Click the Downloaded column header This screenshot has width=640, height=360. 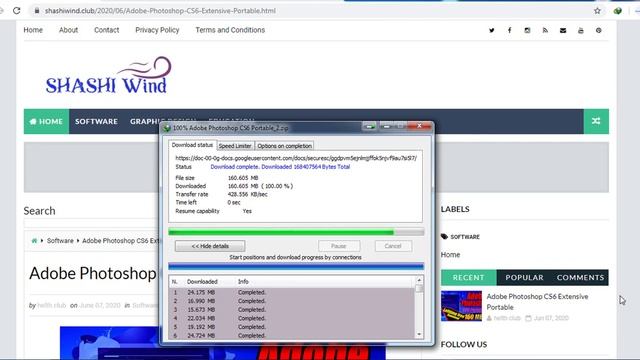click(x=202, y=282)
